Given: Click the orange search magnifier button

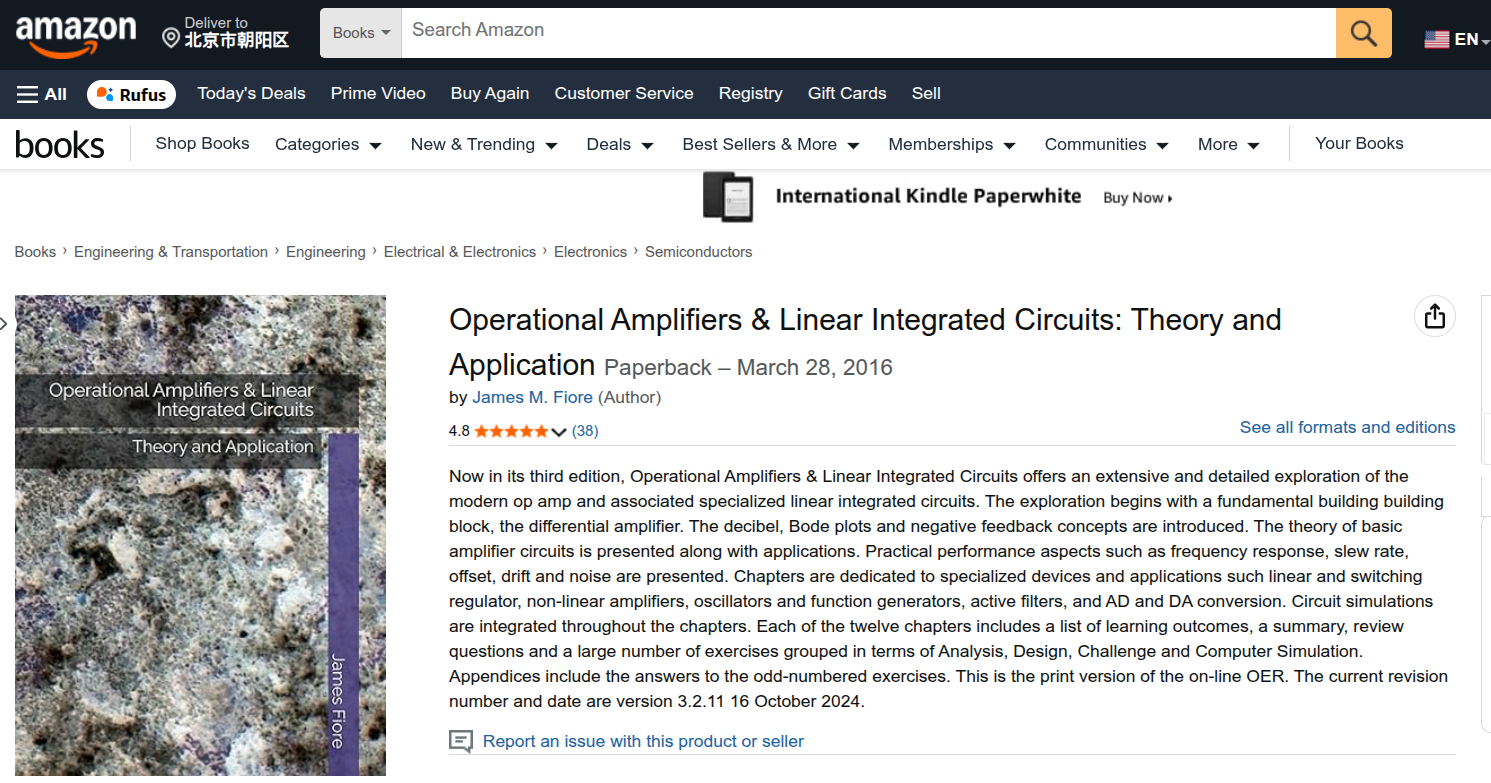Looking at the screenshot, I should click(1363, 33).
